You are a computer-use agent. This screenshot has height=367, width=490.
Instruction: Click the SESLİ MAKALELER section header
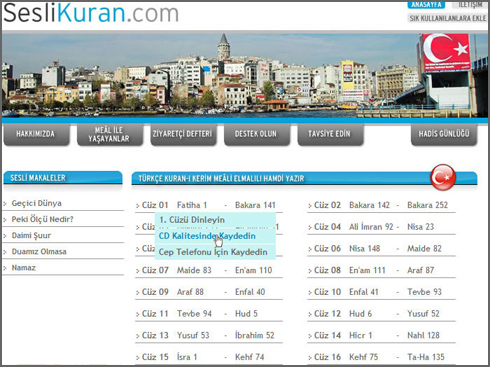tap(63, 178)
